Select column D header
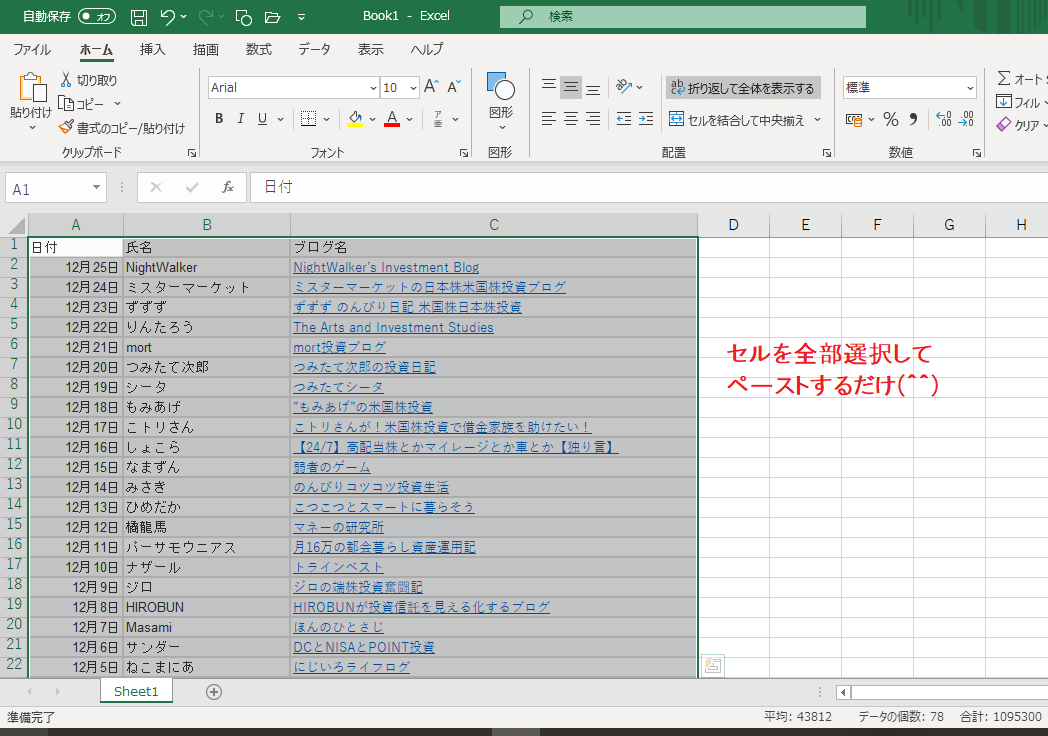Viewport: 1048px width, 736px height. (x=734, y=225)
